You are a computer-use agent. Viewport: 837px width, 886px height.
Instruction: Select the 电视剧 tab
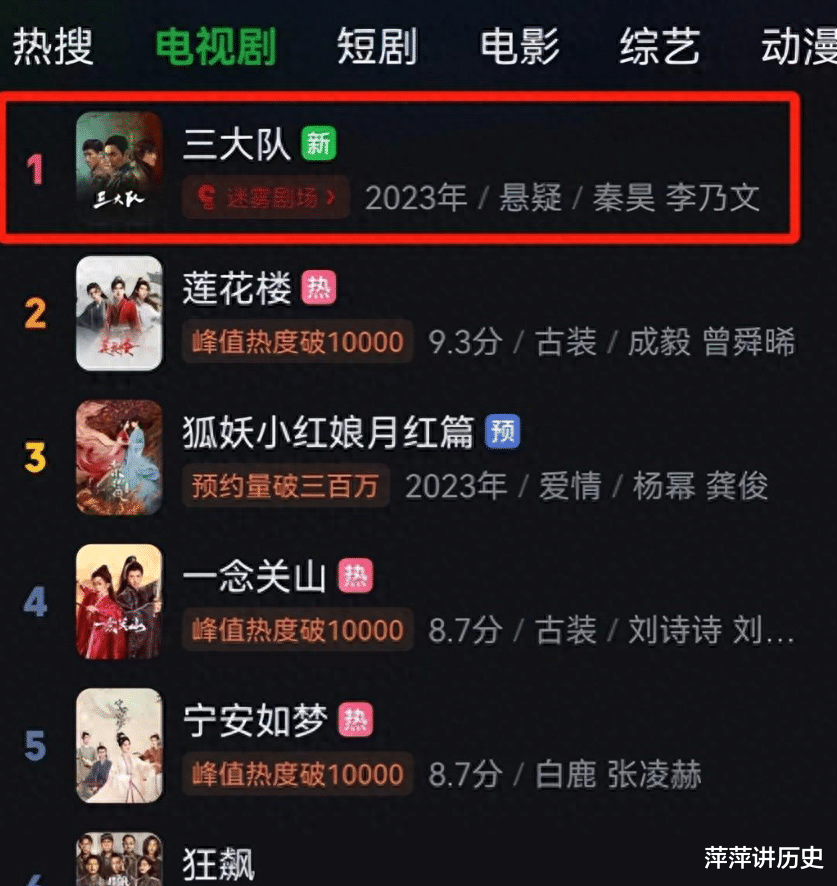point(216,47)
